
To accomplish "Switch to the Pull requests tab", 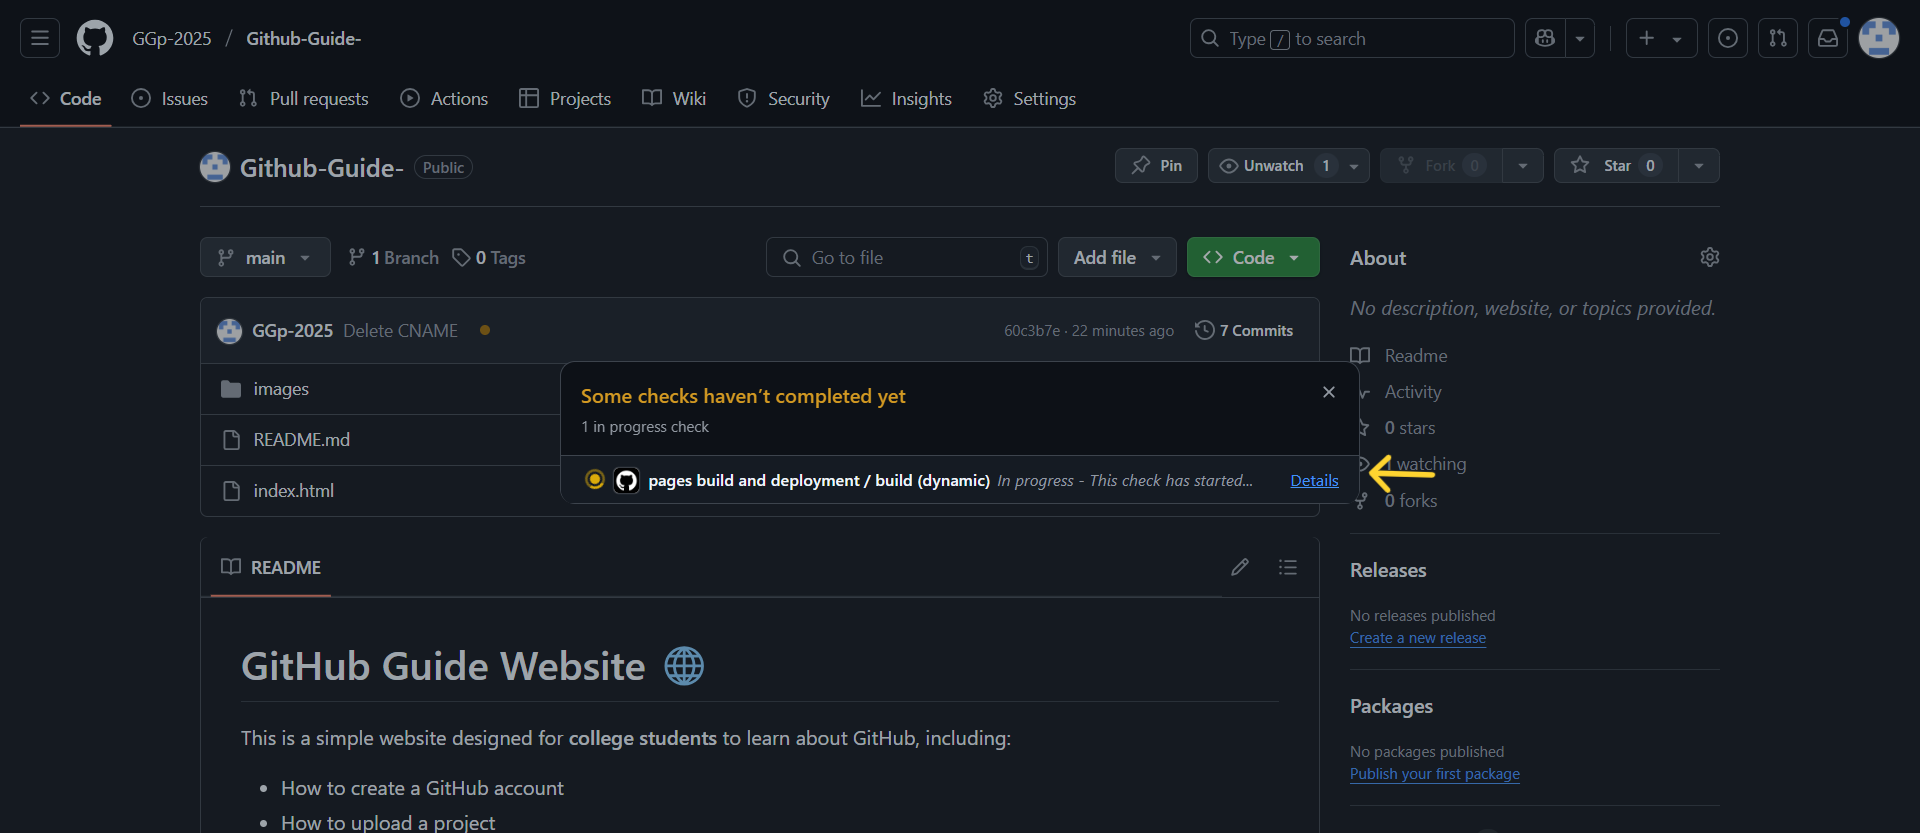I will point(304,98).
